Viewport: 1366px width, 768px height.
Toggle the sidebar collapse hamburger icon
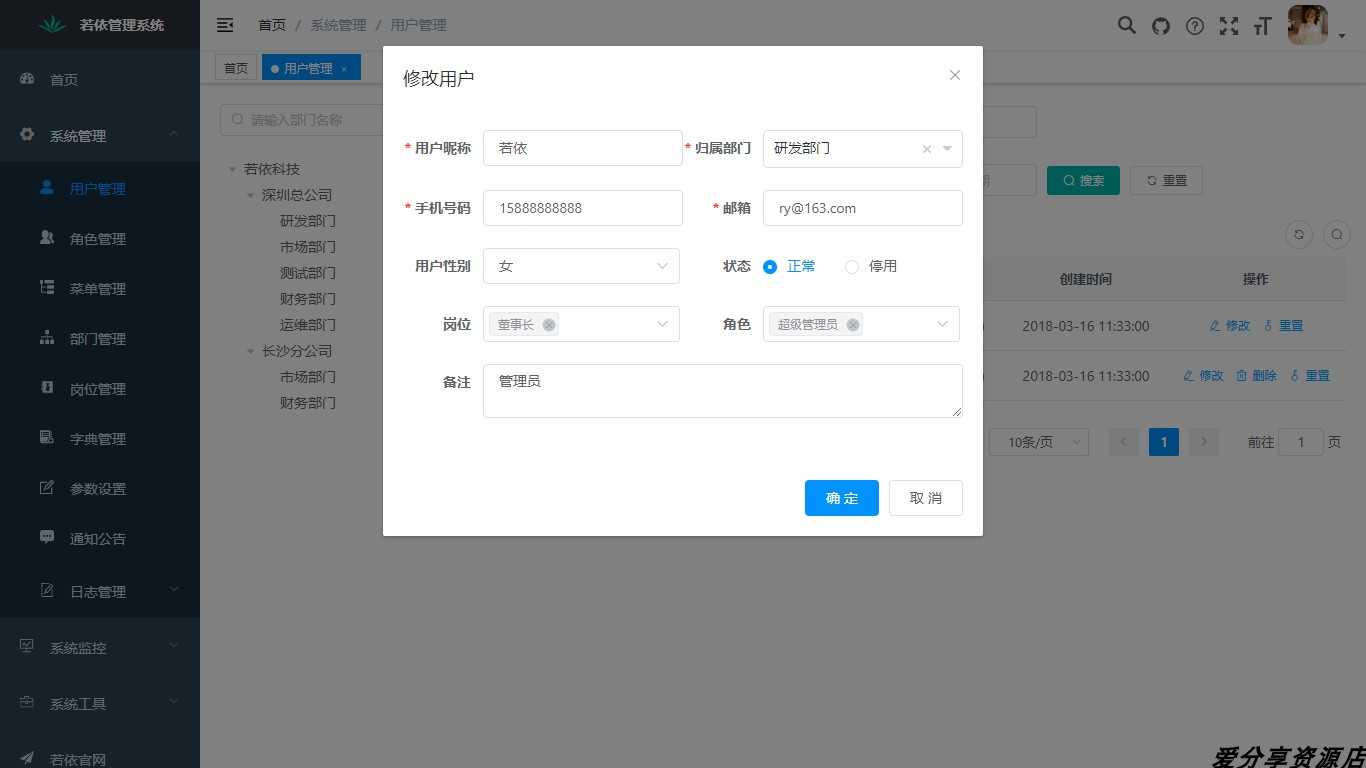[x=225, y=25]
